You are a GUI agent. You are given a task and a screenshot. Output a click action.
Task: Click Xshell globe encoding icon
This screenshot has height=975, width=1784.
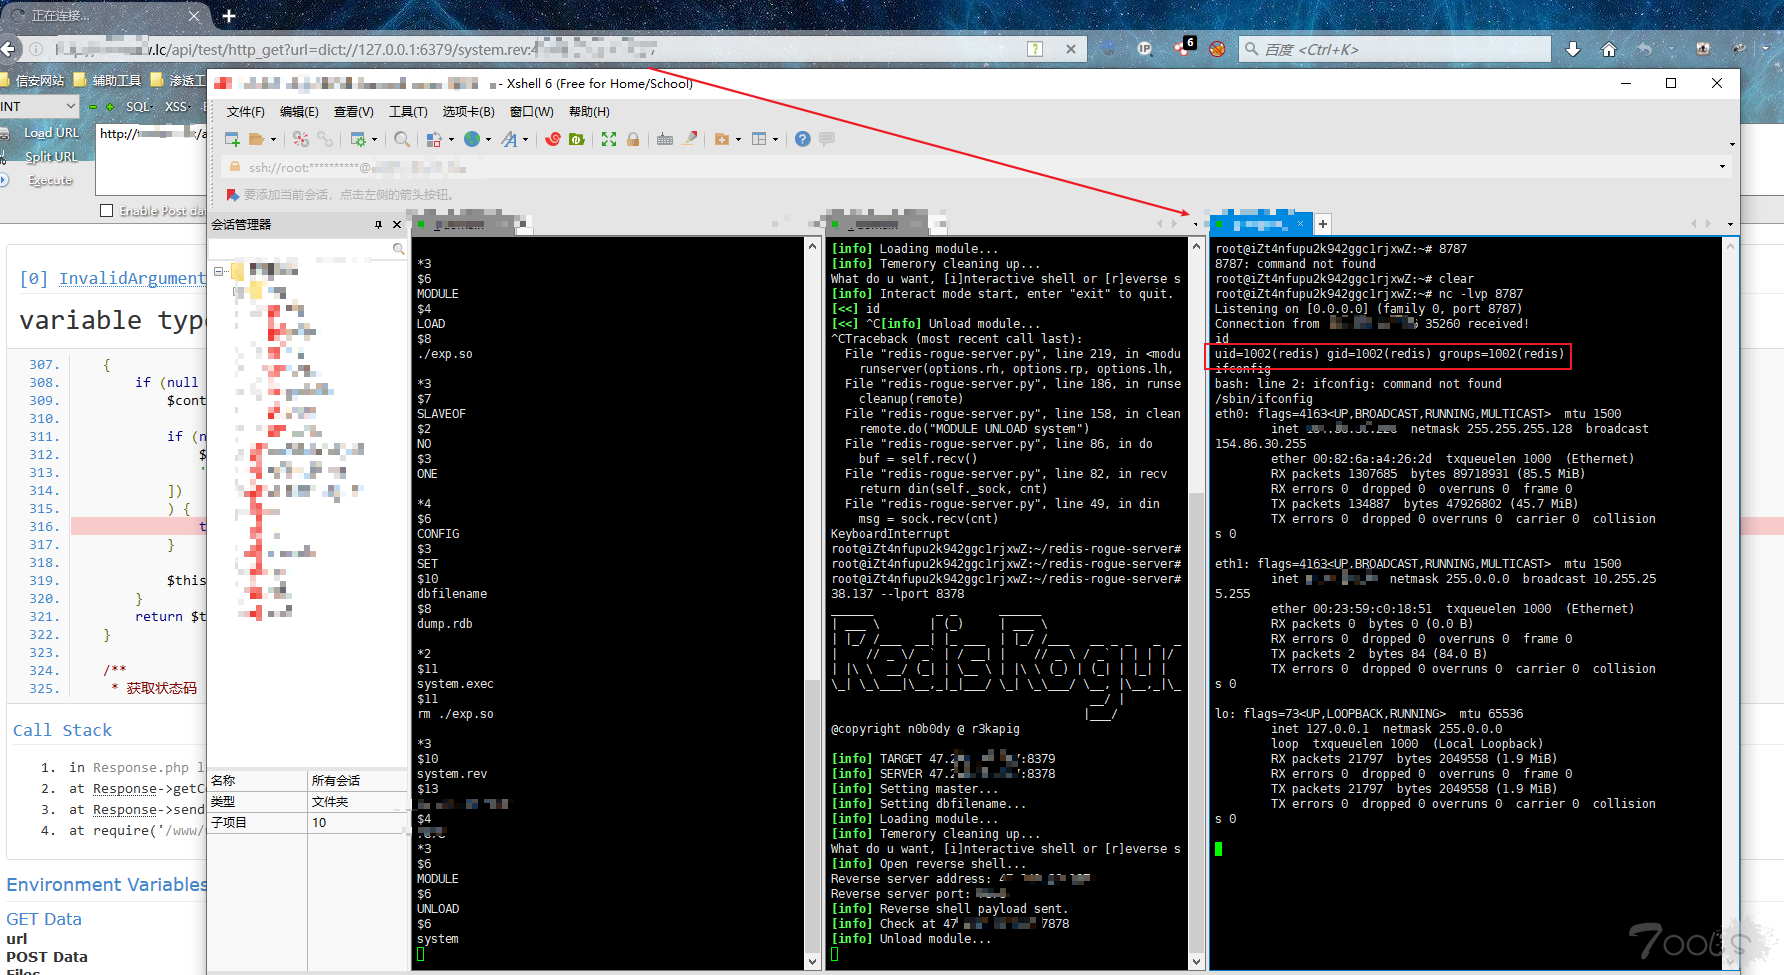tap(472, 139)
